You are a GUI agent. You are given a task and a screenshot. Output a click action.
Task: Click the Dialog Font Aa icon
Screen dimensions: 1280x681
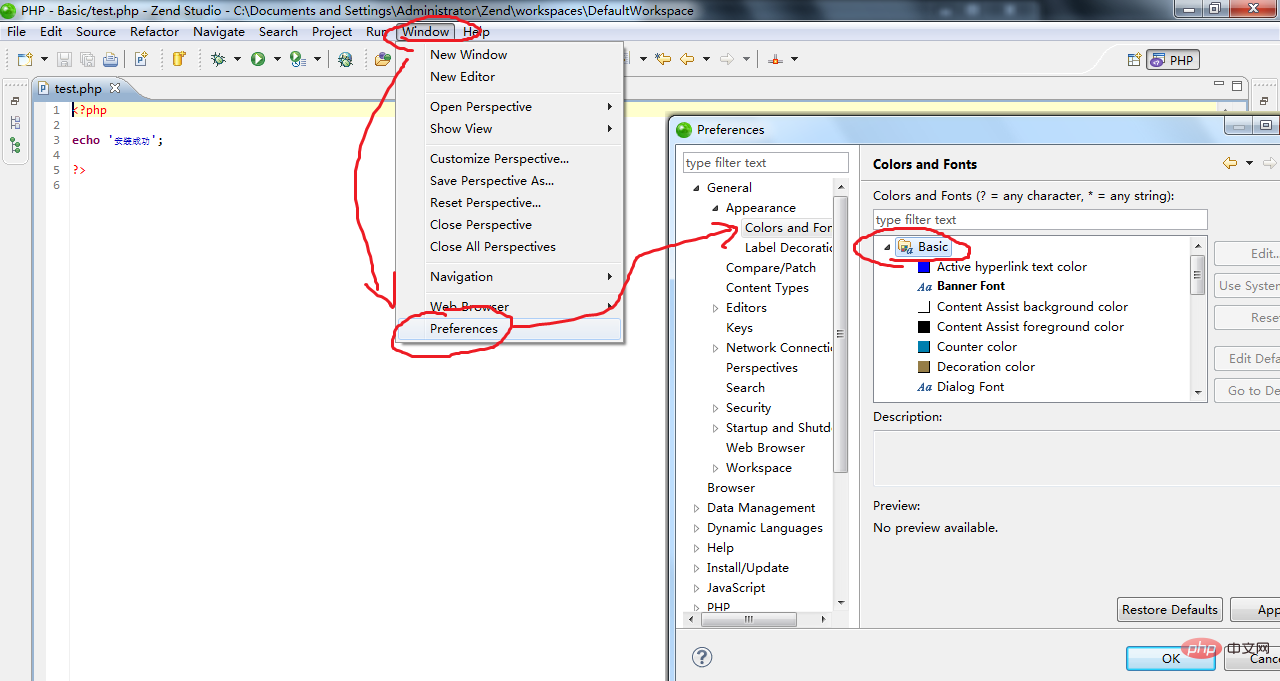(925, 387)
